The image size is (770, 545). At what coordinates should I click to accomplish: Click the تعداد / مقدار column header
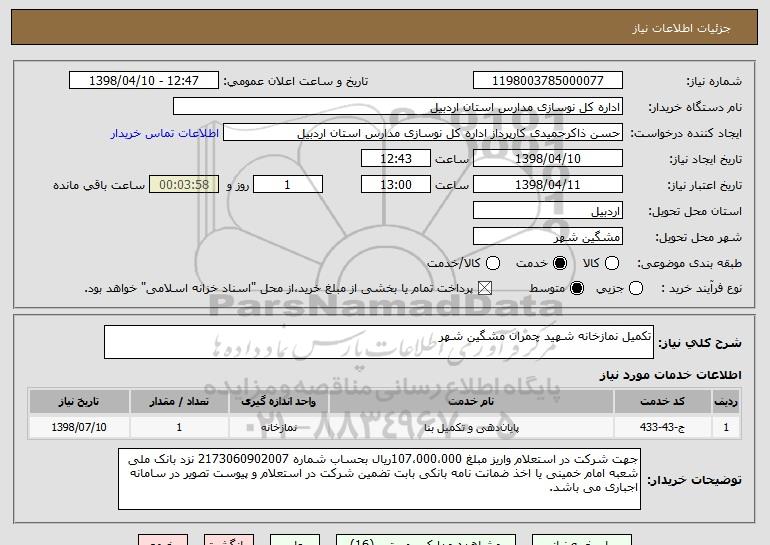(x=179, y=402)
